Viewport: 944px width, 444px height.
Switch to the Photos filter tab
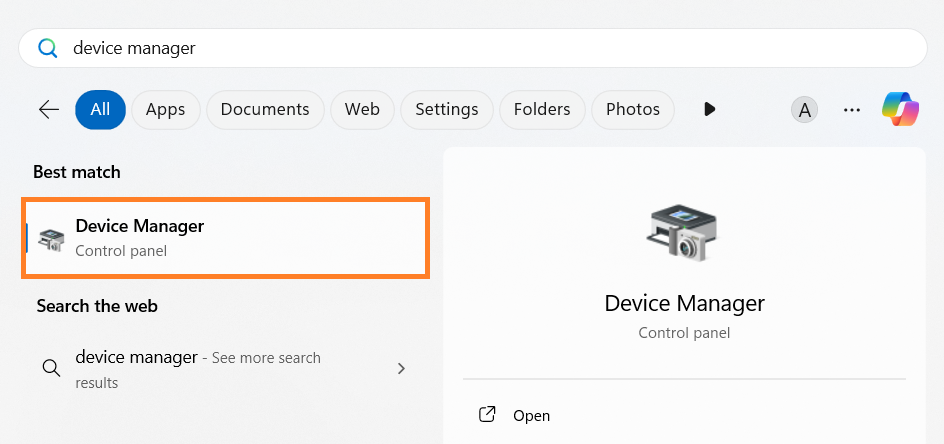click(x=633, y=109)
